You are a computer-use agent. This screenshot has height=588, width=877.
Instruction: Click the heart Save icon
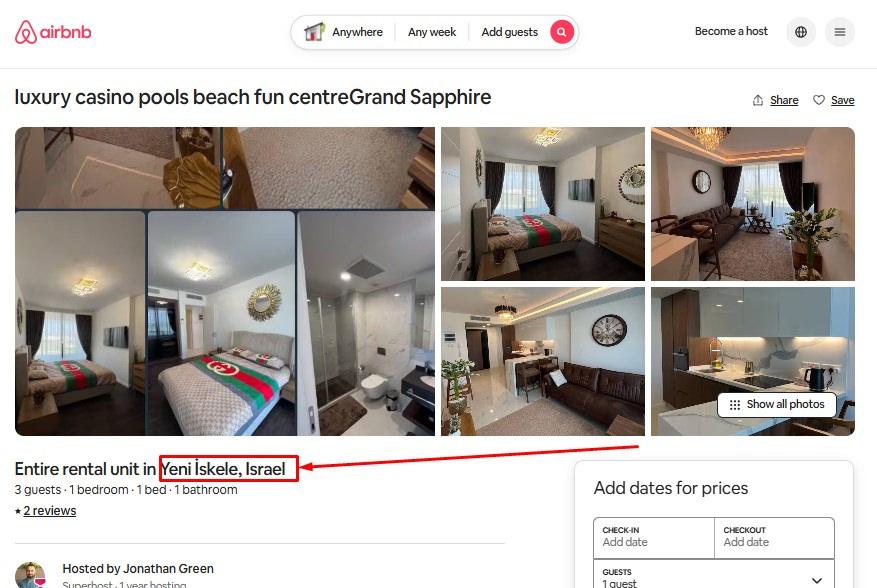pos(819,100)
